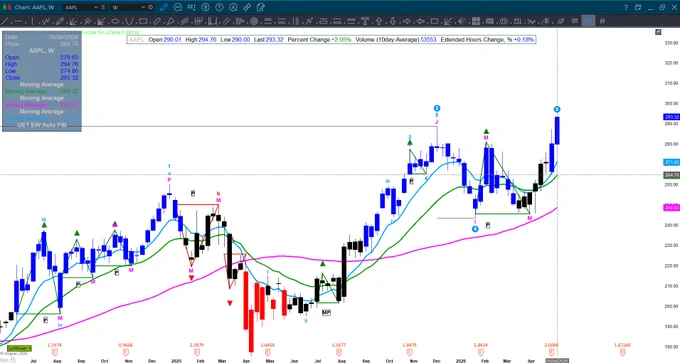Select the pencil freehand drawing tool

tap(60, 21)
